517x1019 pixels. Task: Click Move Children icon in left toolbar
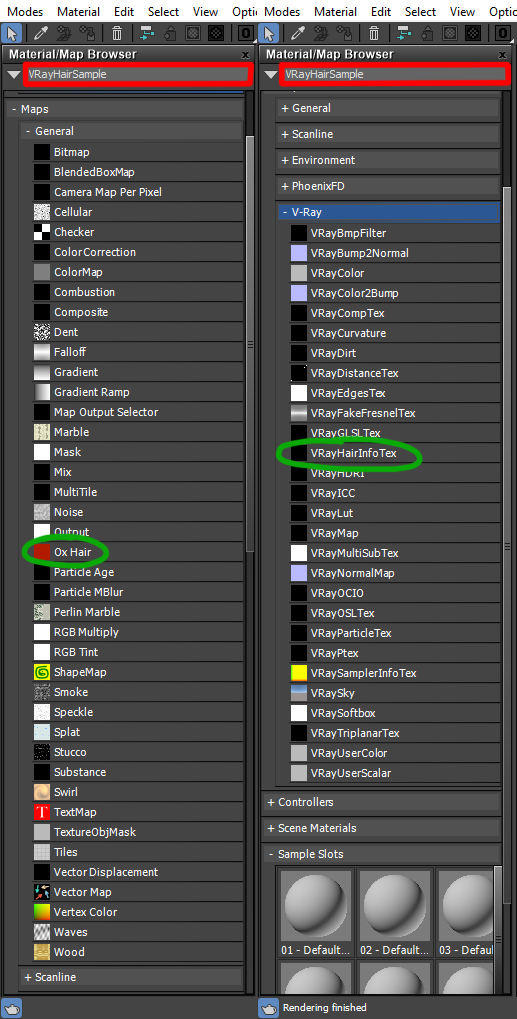(x=147, y=33)
